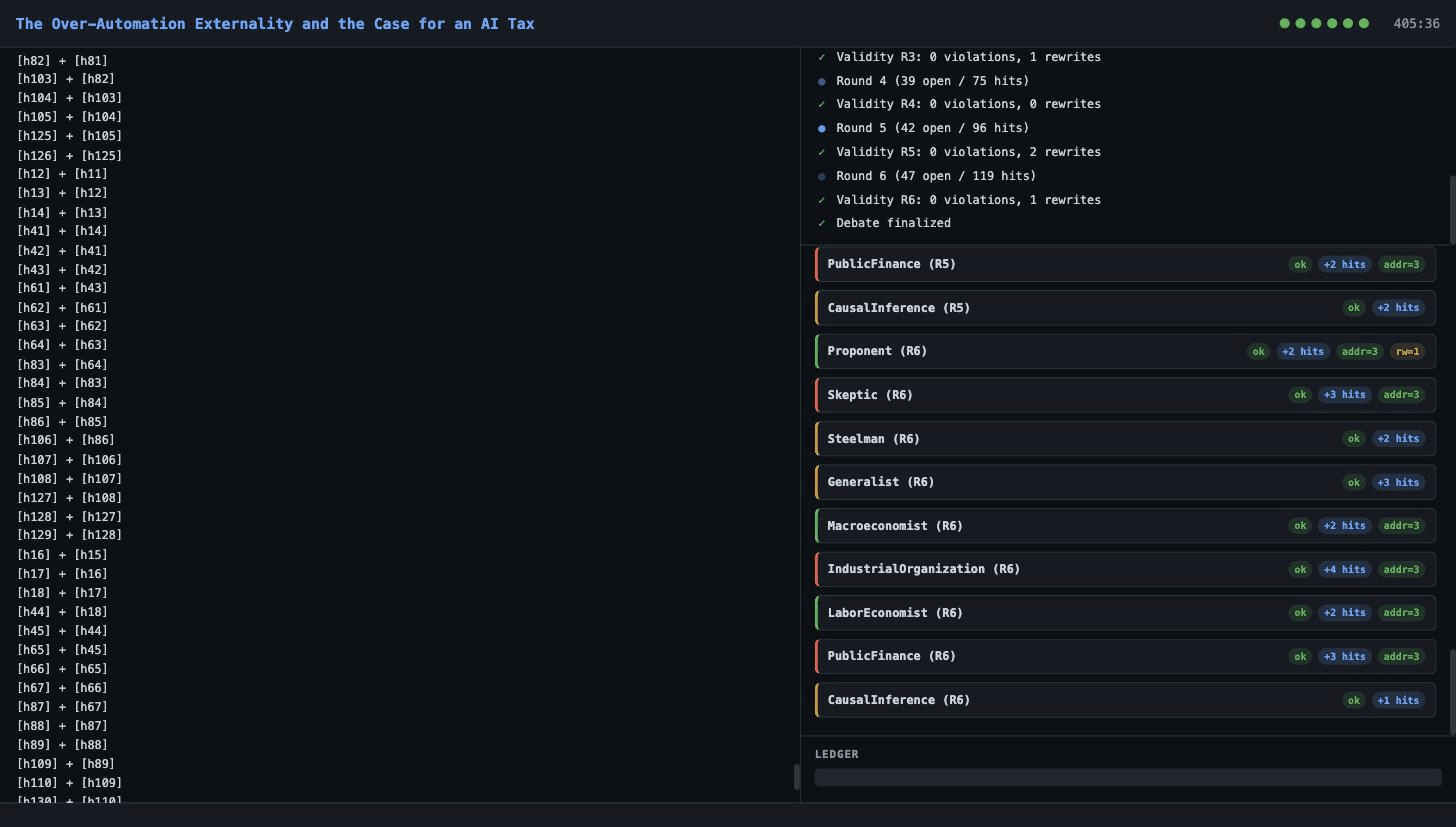Click the first green status dot in header

[x=1284, y=22]
